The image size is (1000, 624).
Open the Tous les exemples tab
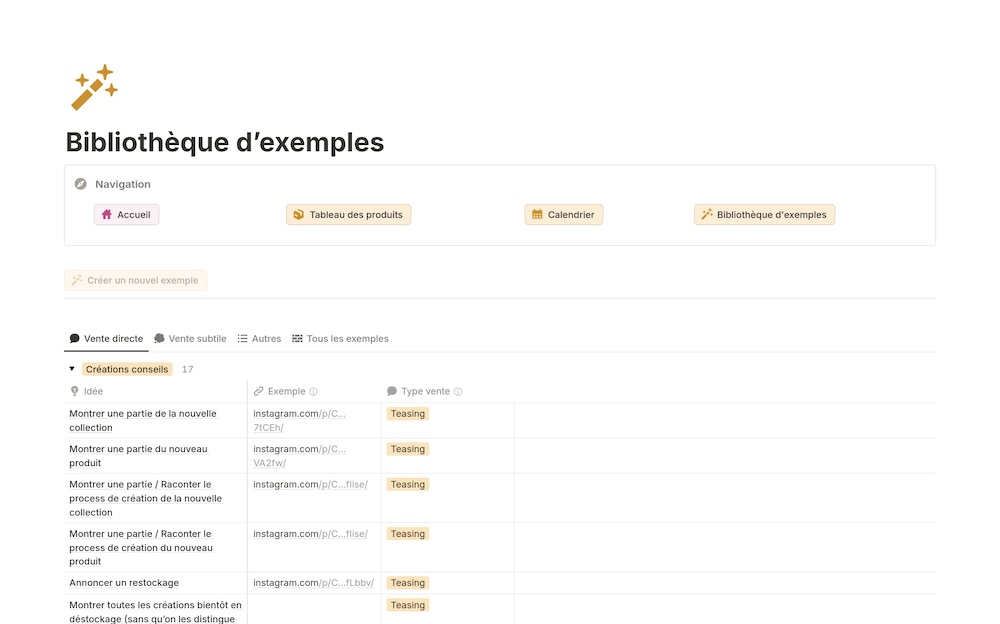[340, 339]
